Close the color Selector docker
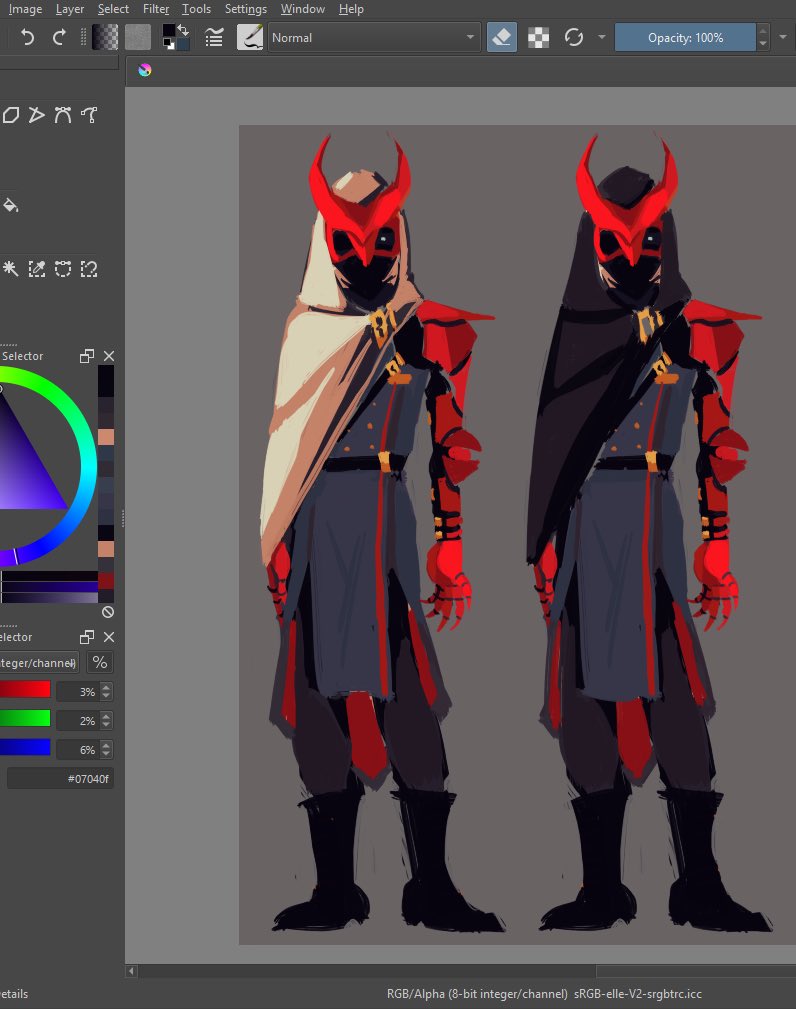 pyautogui.click(x=109, y=356)
